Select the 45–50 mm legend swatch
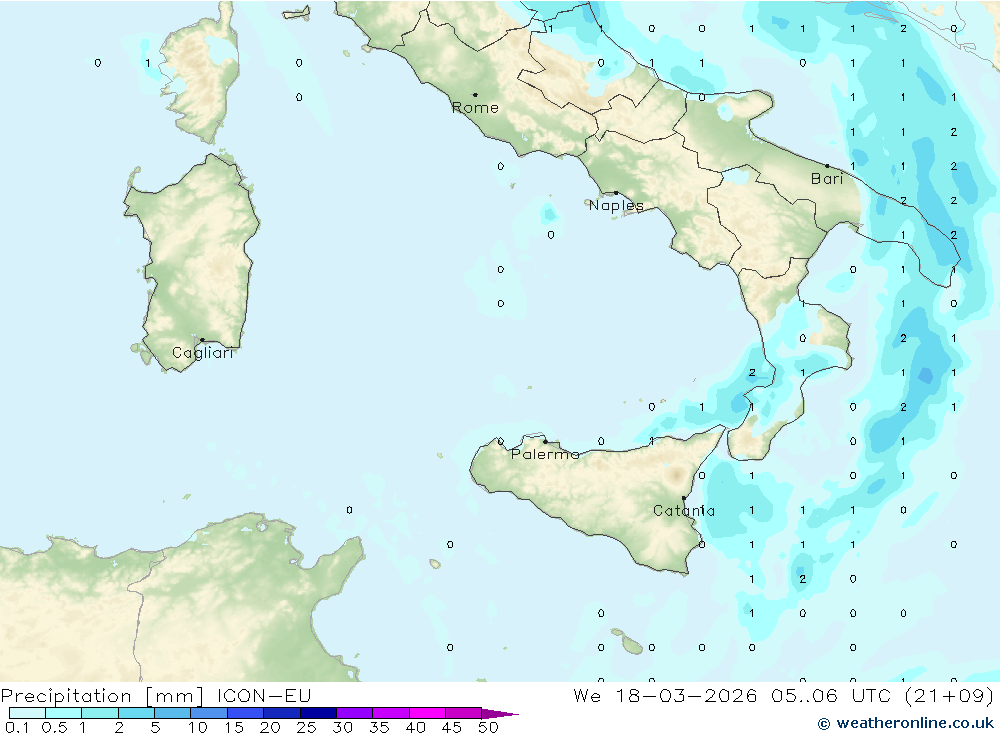 [464, 713]
